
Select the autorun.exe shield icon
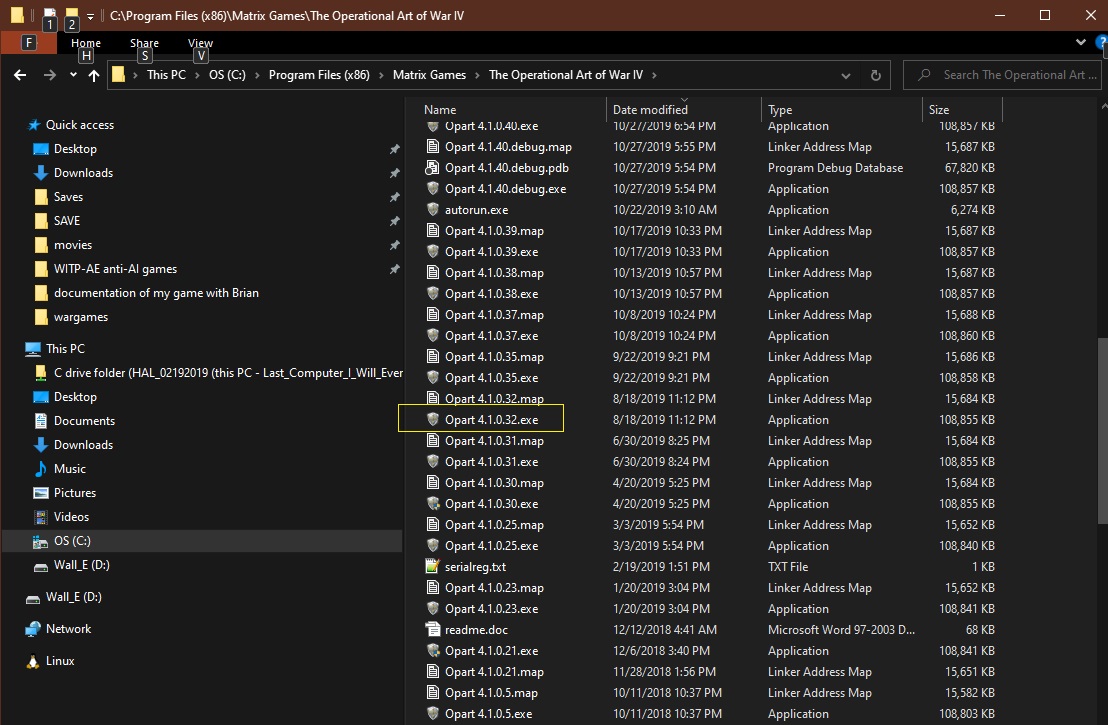(x=433, y=209)
